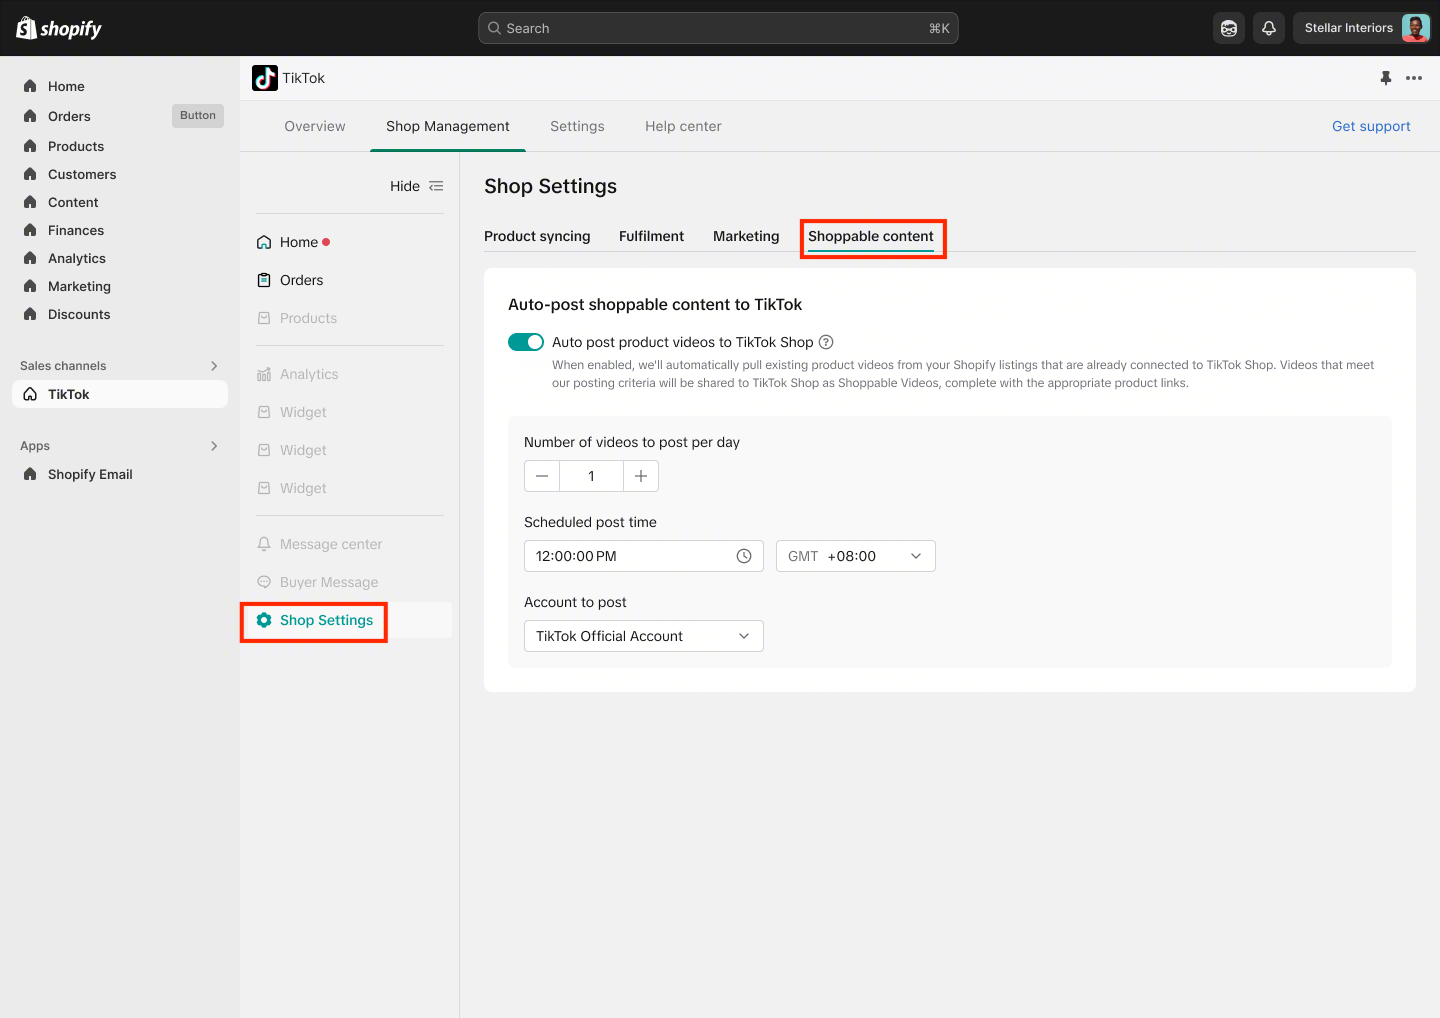The height and width of the screenshot is (1018, 1440).
Task: Click the videos per day number field
Action: click(592, 476)
